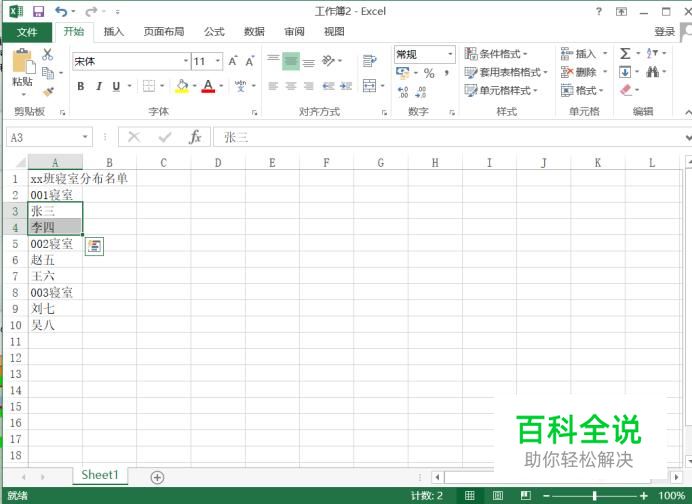This screenshot has width=692, height=504.
Task: Switch to Page Layout view in status bar
Action: point(498,496)
